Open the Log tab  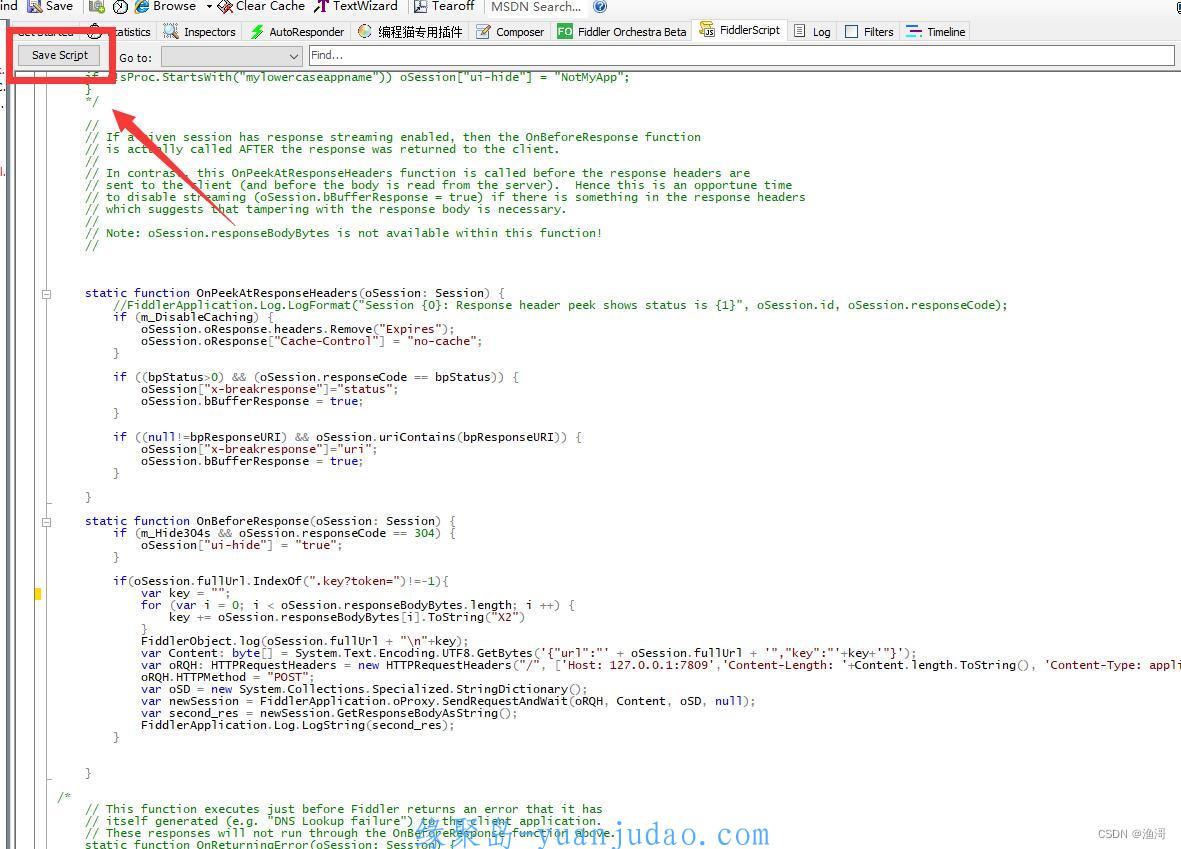coord(812,32)
